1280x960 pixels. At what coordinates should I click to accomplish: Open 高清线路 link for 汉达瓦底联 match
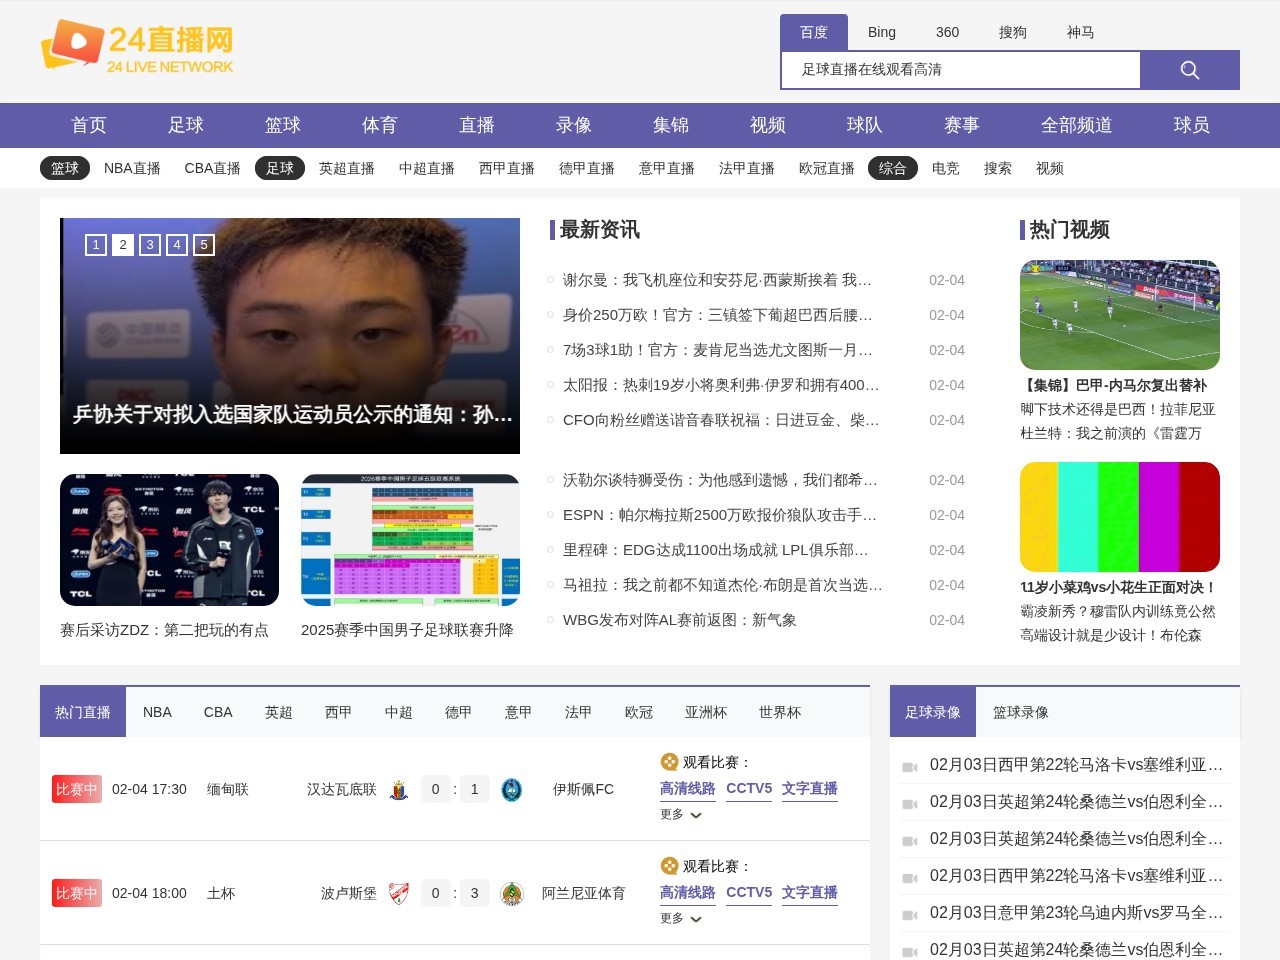pyautogui.click(x=688, y=788)
